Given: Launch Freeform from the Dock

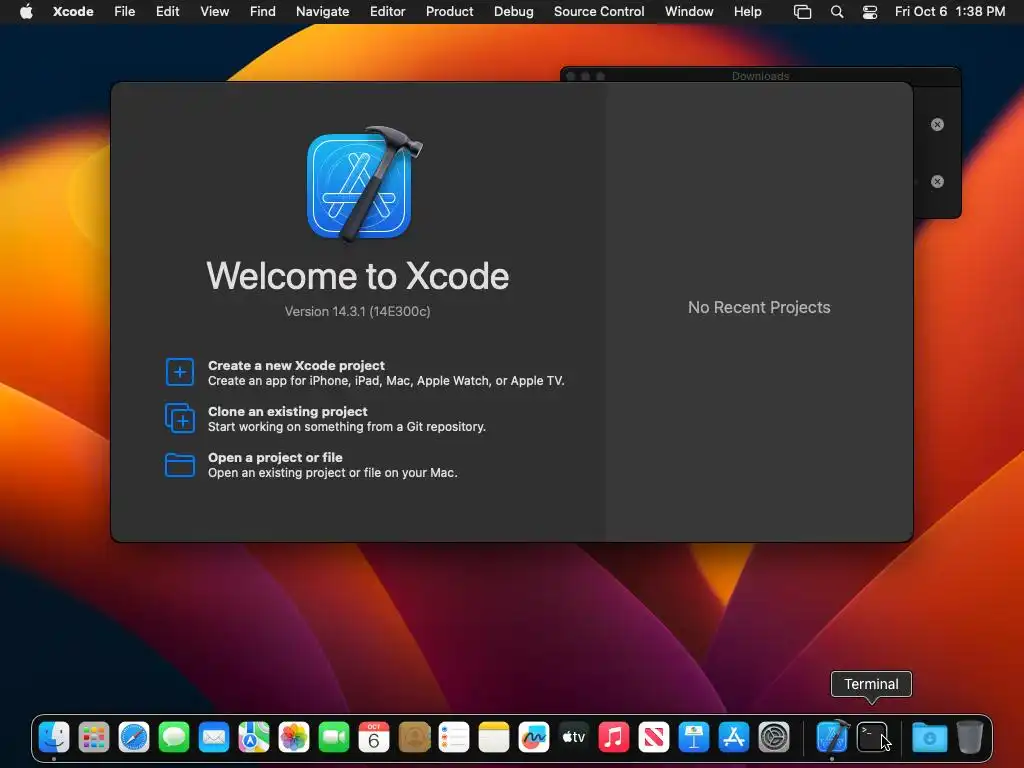Looking at the screenshot, I should pyautogui.click(x=534, y=738).
